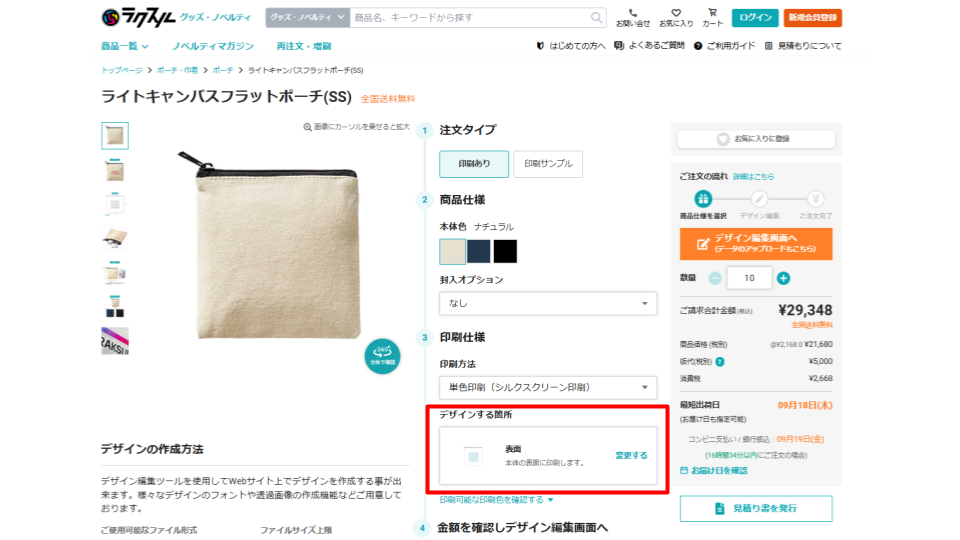Open the 封入オプション dropdown
Image resolution: width=960 pixels, height=540 pixels.
tap(548, 303)
